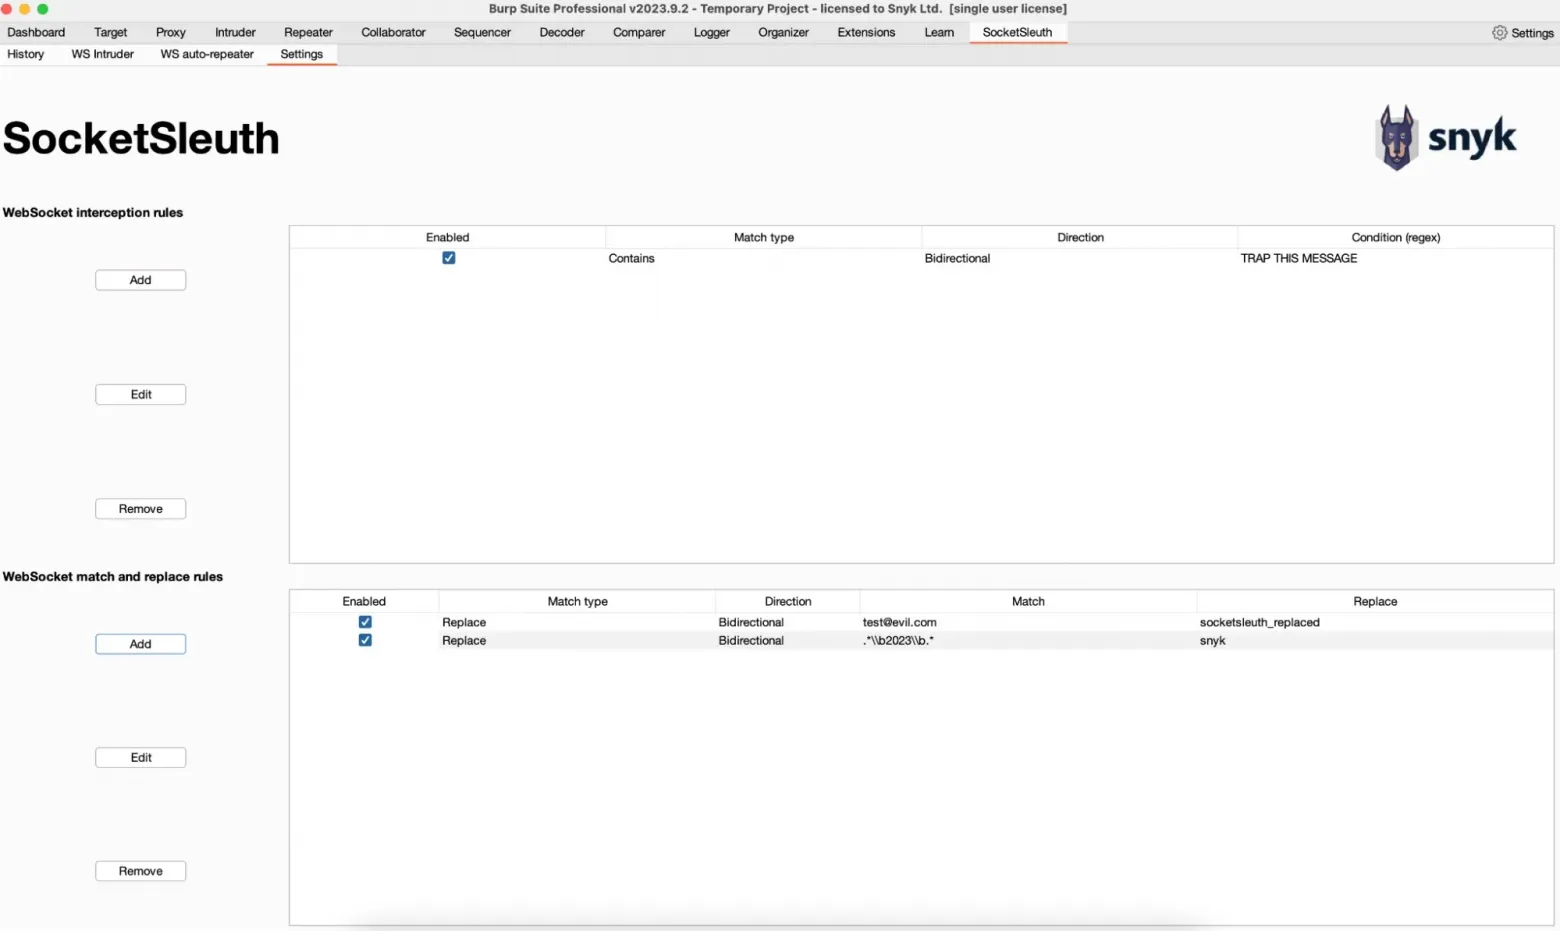Open the WS auto-repeater subtab
This screenshot has height=931, width=1560.
[207, 54]
